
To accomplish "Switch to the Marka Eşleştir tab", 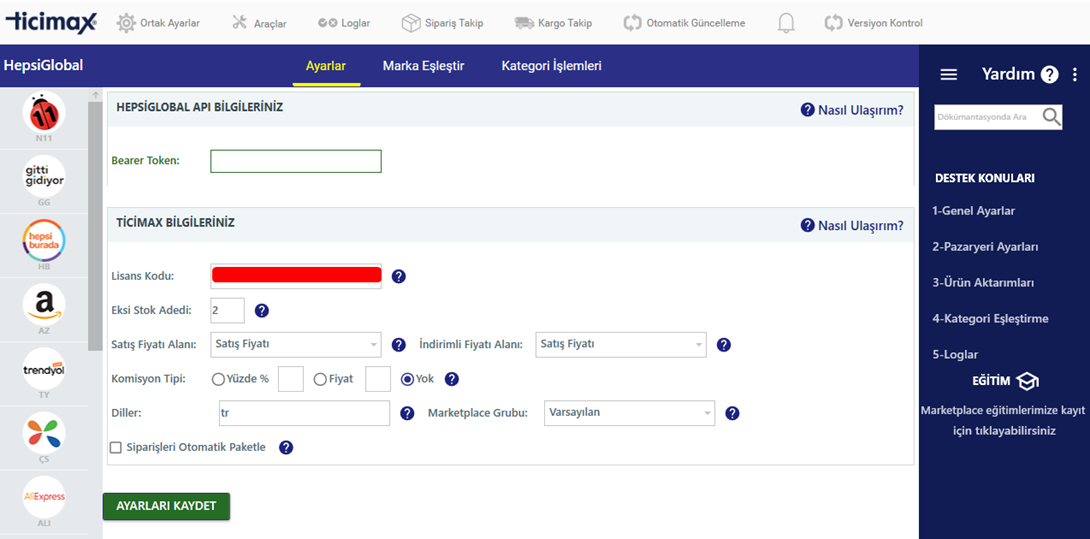I will (423, 66).
